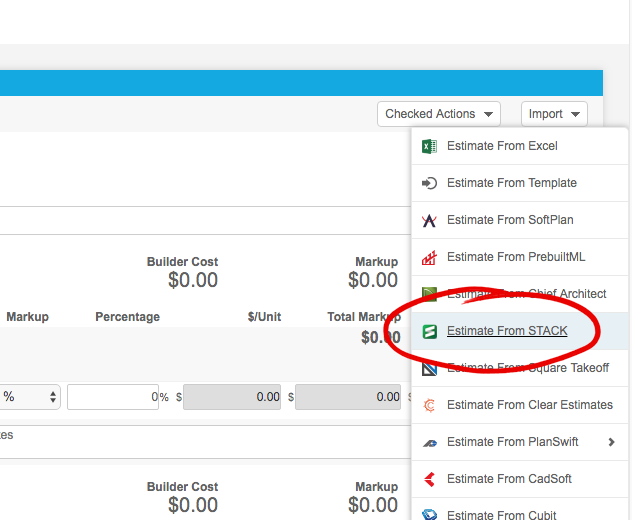Click the blue Cubit icon
The image size is (632, 520).
[x=429, y=514]
